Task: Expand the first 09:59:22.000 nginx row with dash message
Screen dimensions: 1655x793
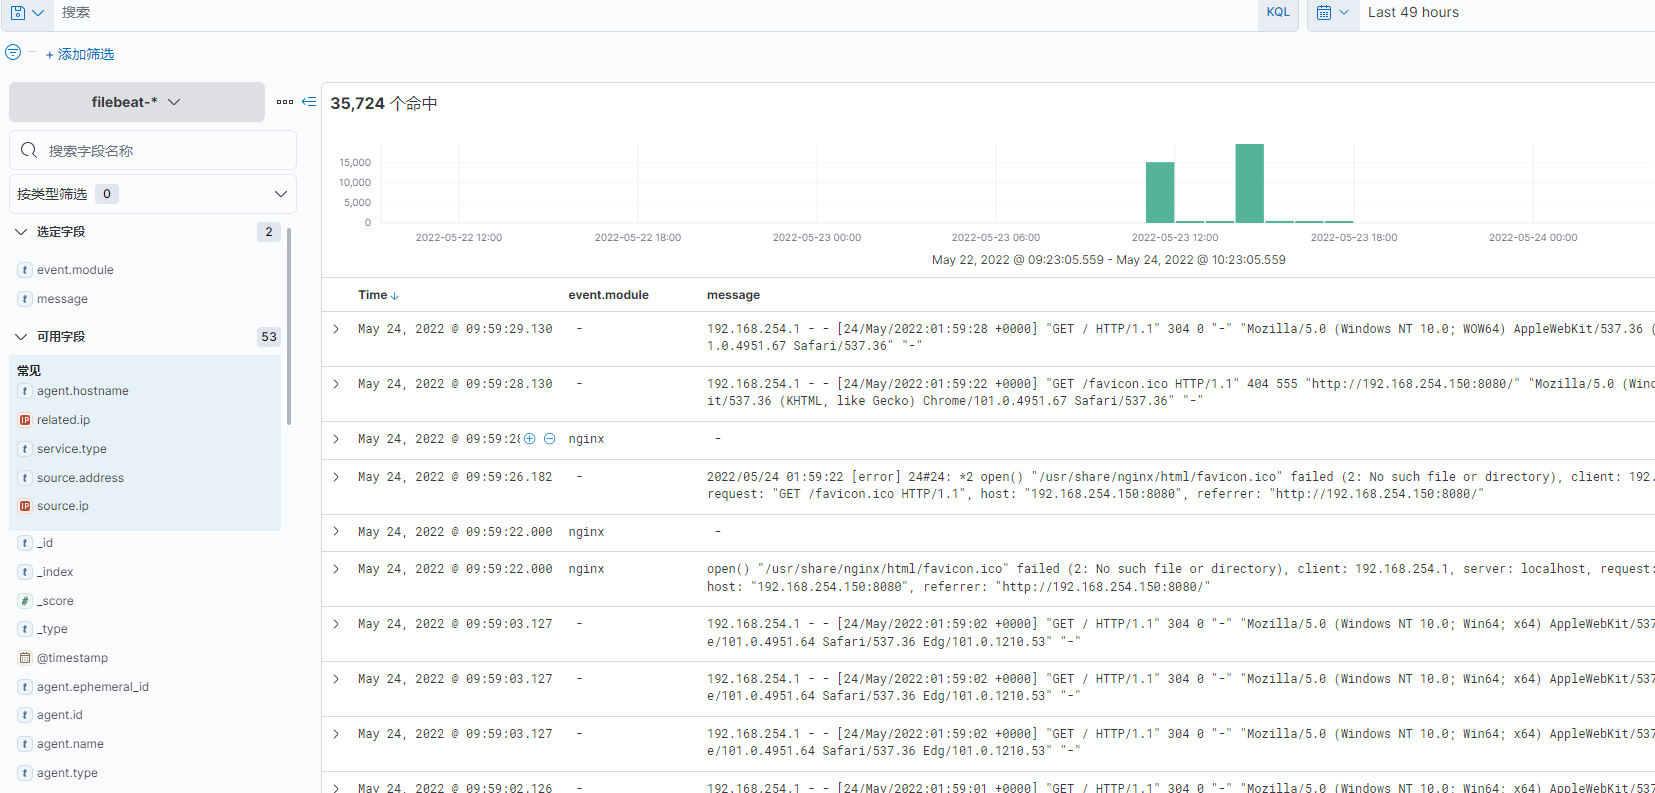Action: [336, 532]
